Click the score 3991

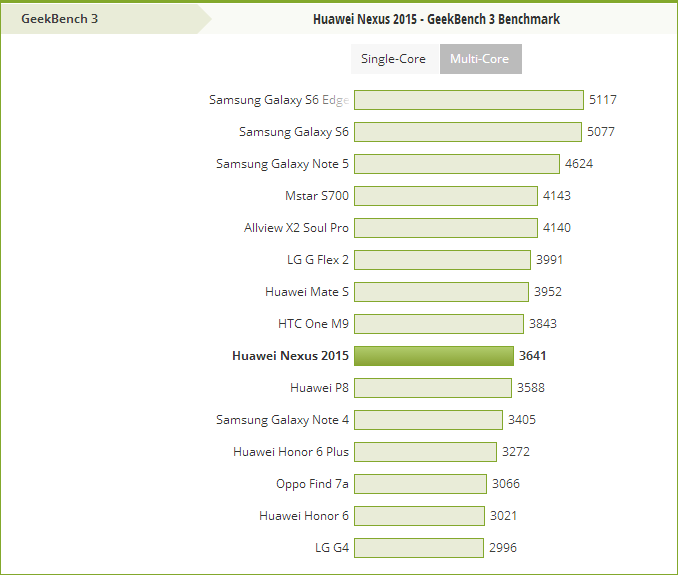[x=550, y=260]
